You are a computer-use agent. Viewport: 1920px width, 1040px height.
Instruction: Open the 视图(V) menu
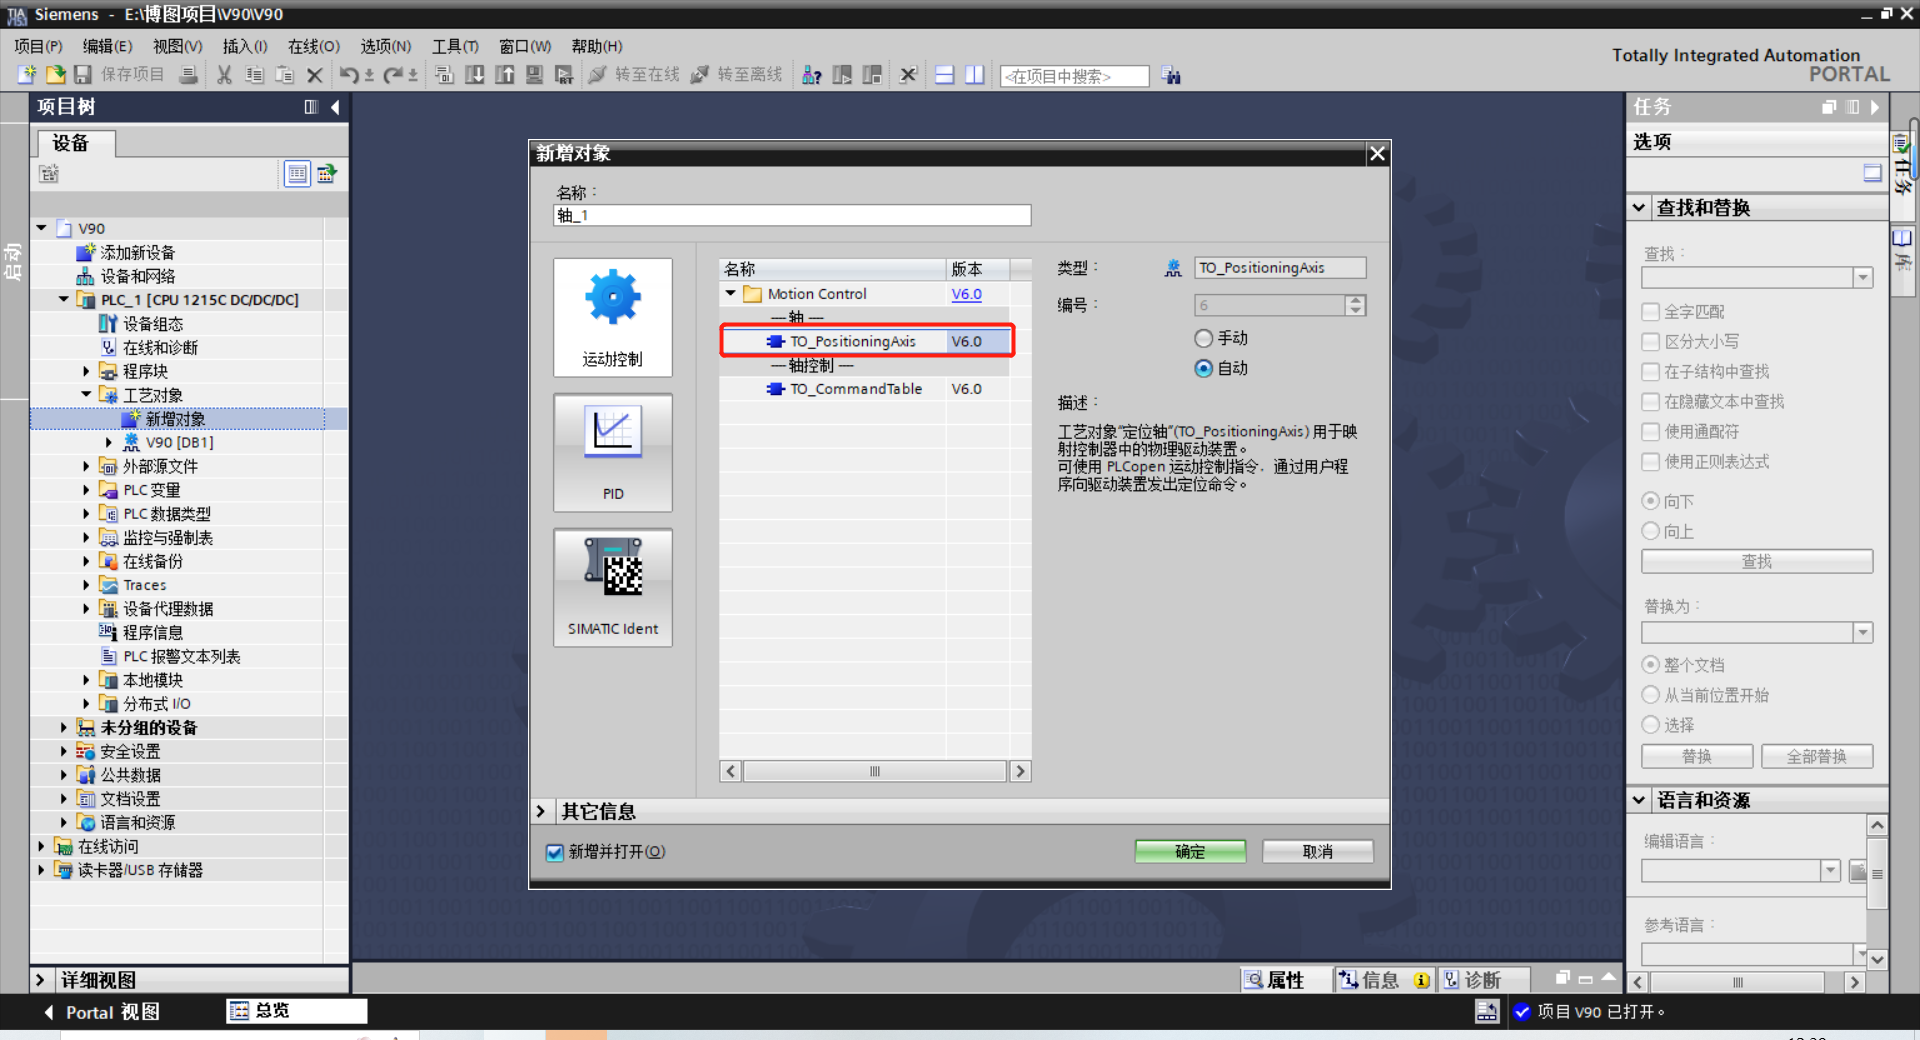(177, 46)
